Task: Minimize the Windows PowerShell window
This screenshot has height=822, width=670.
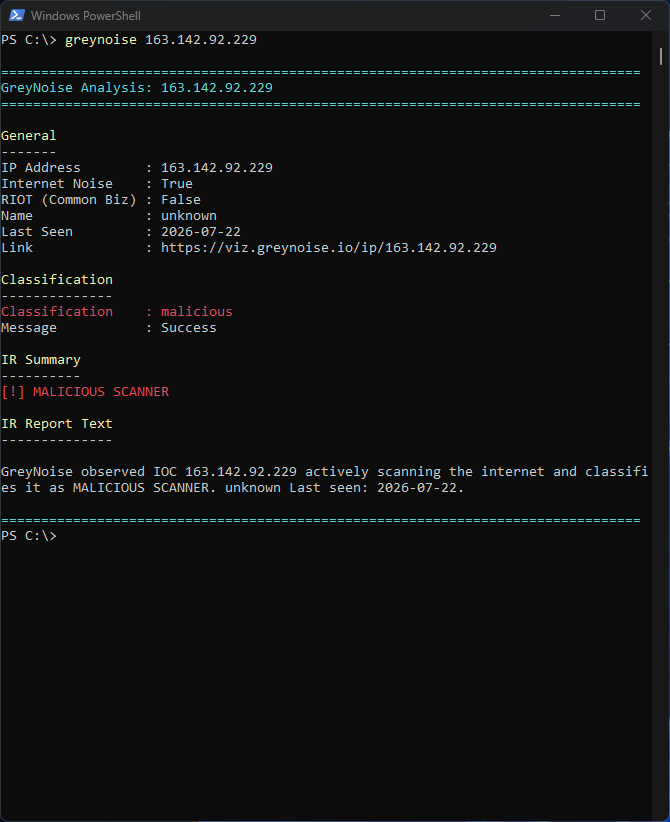Action: pos(555,15)
